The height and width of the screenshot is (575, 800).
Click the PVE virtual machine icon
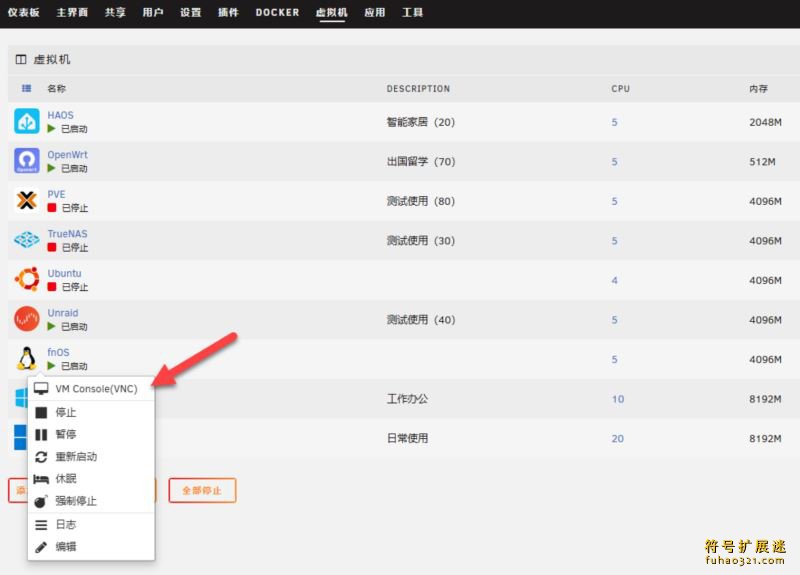(x=27, y=200)
